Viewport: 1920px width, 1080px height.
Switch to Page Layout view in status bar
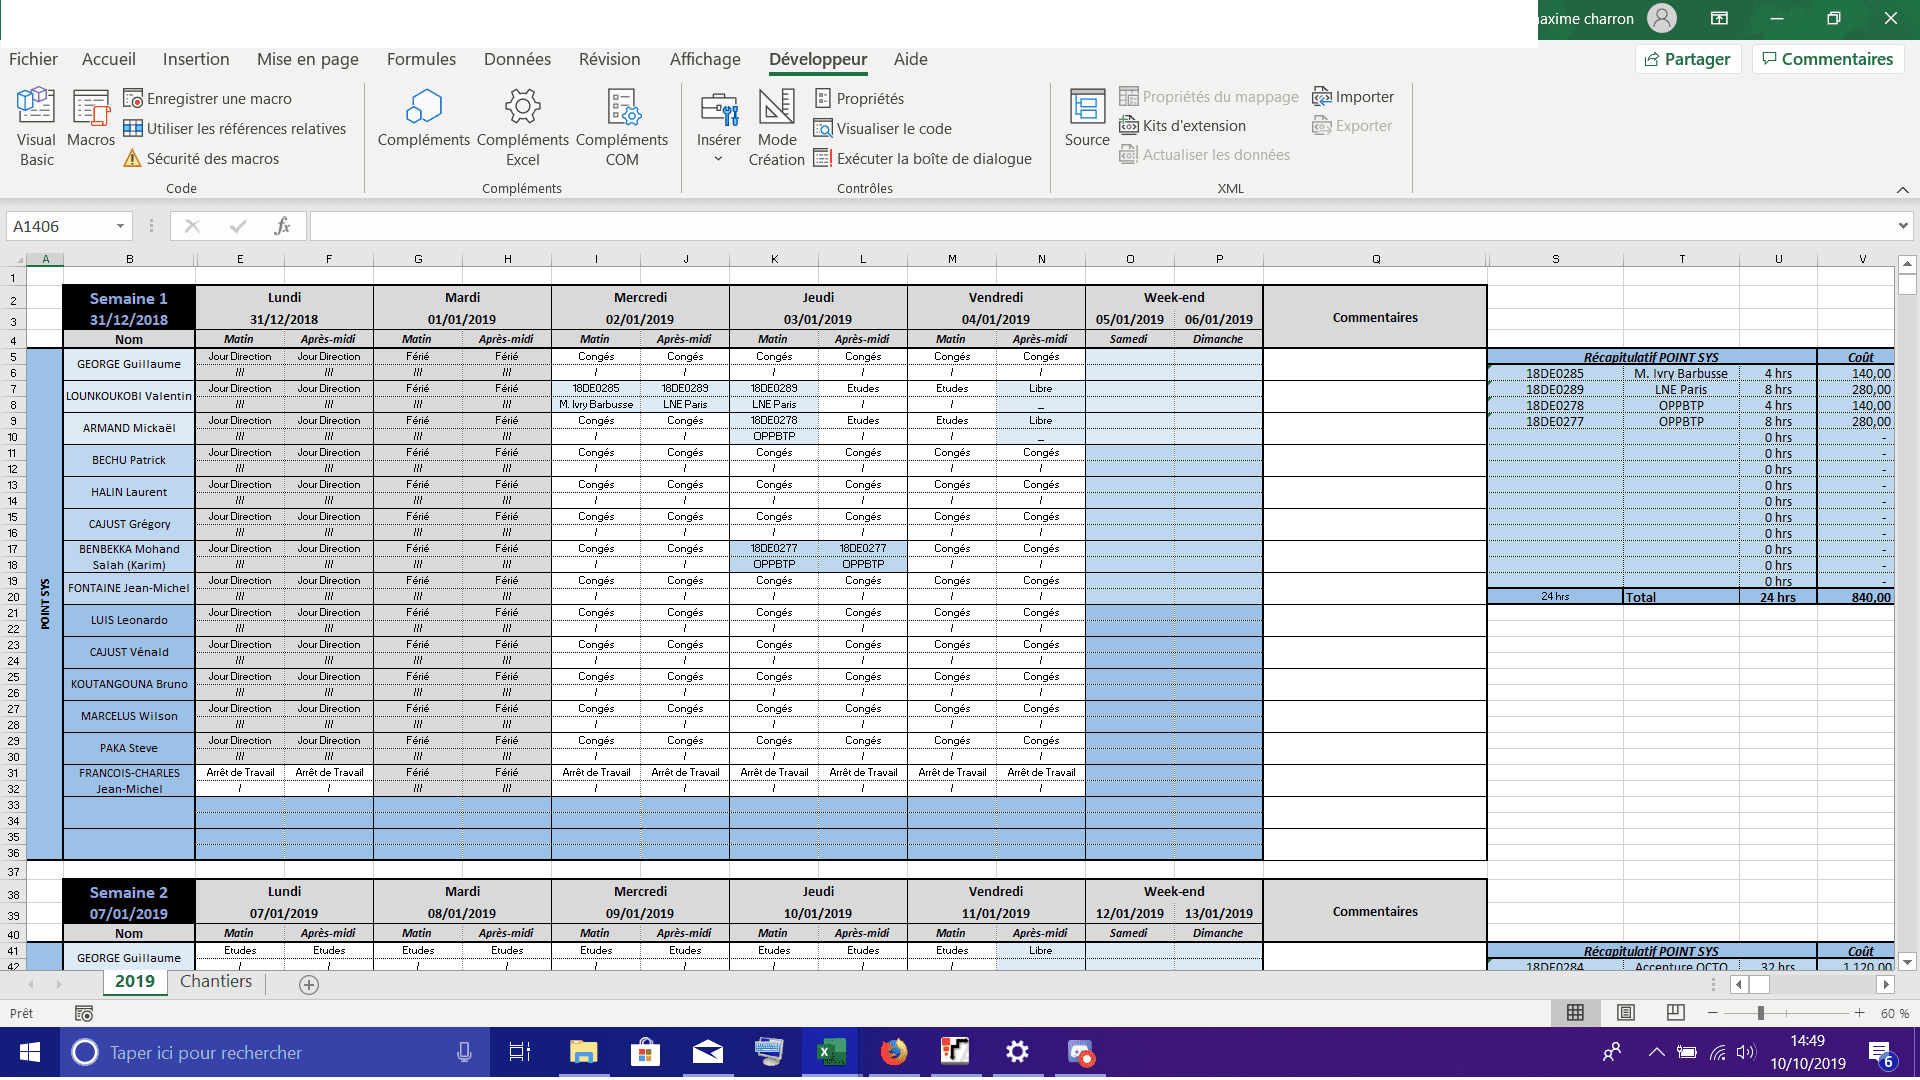click(1626, 1013)
